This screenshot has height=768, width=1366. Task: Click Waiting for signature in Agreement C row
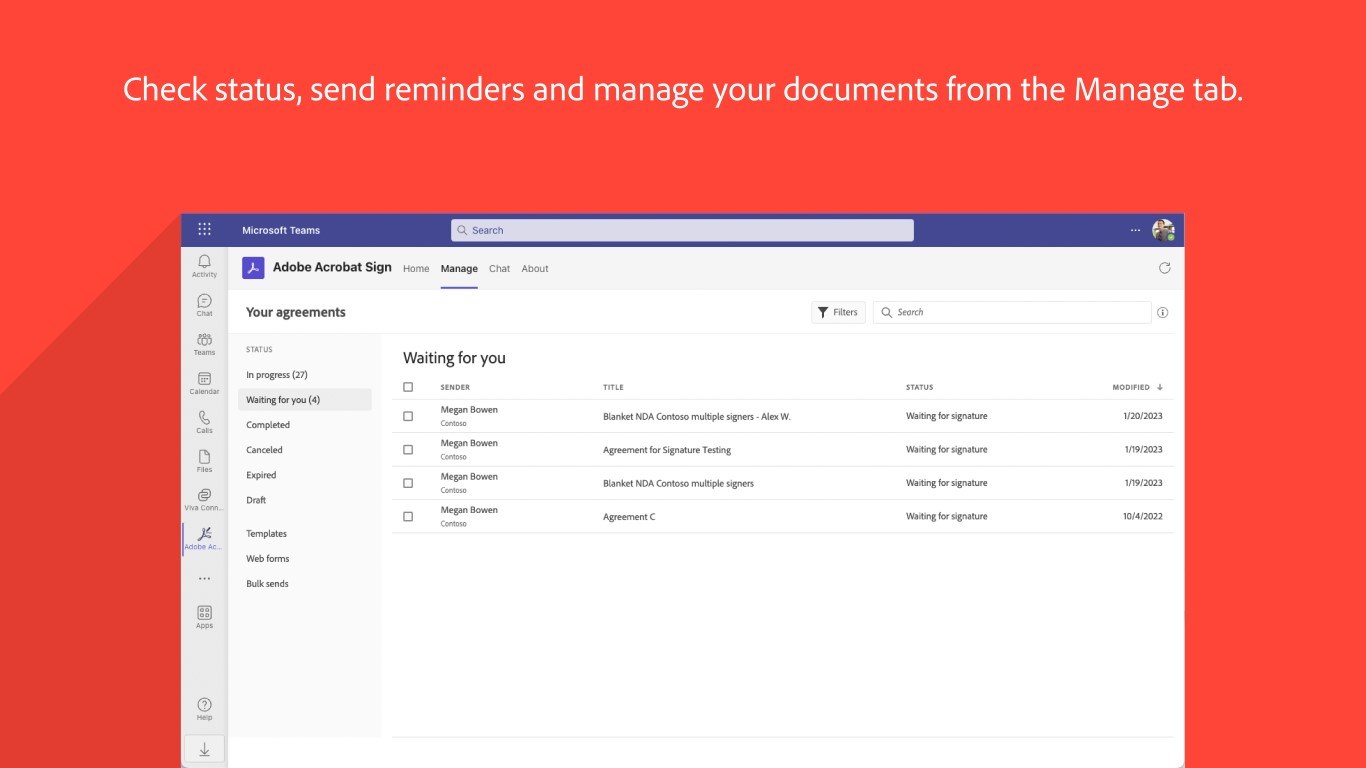click(x=947, y=517)
